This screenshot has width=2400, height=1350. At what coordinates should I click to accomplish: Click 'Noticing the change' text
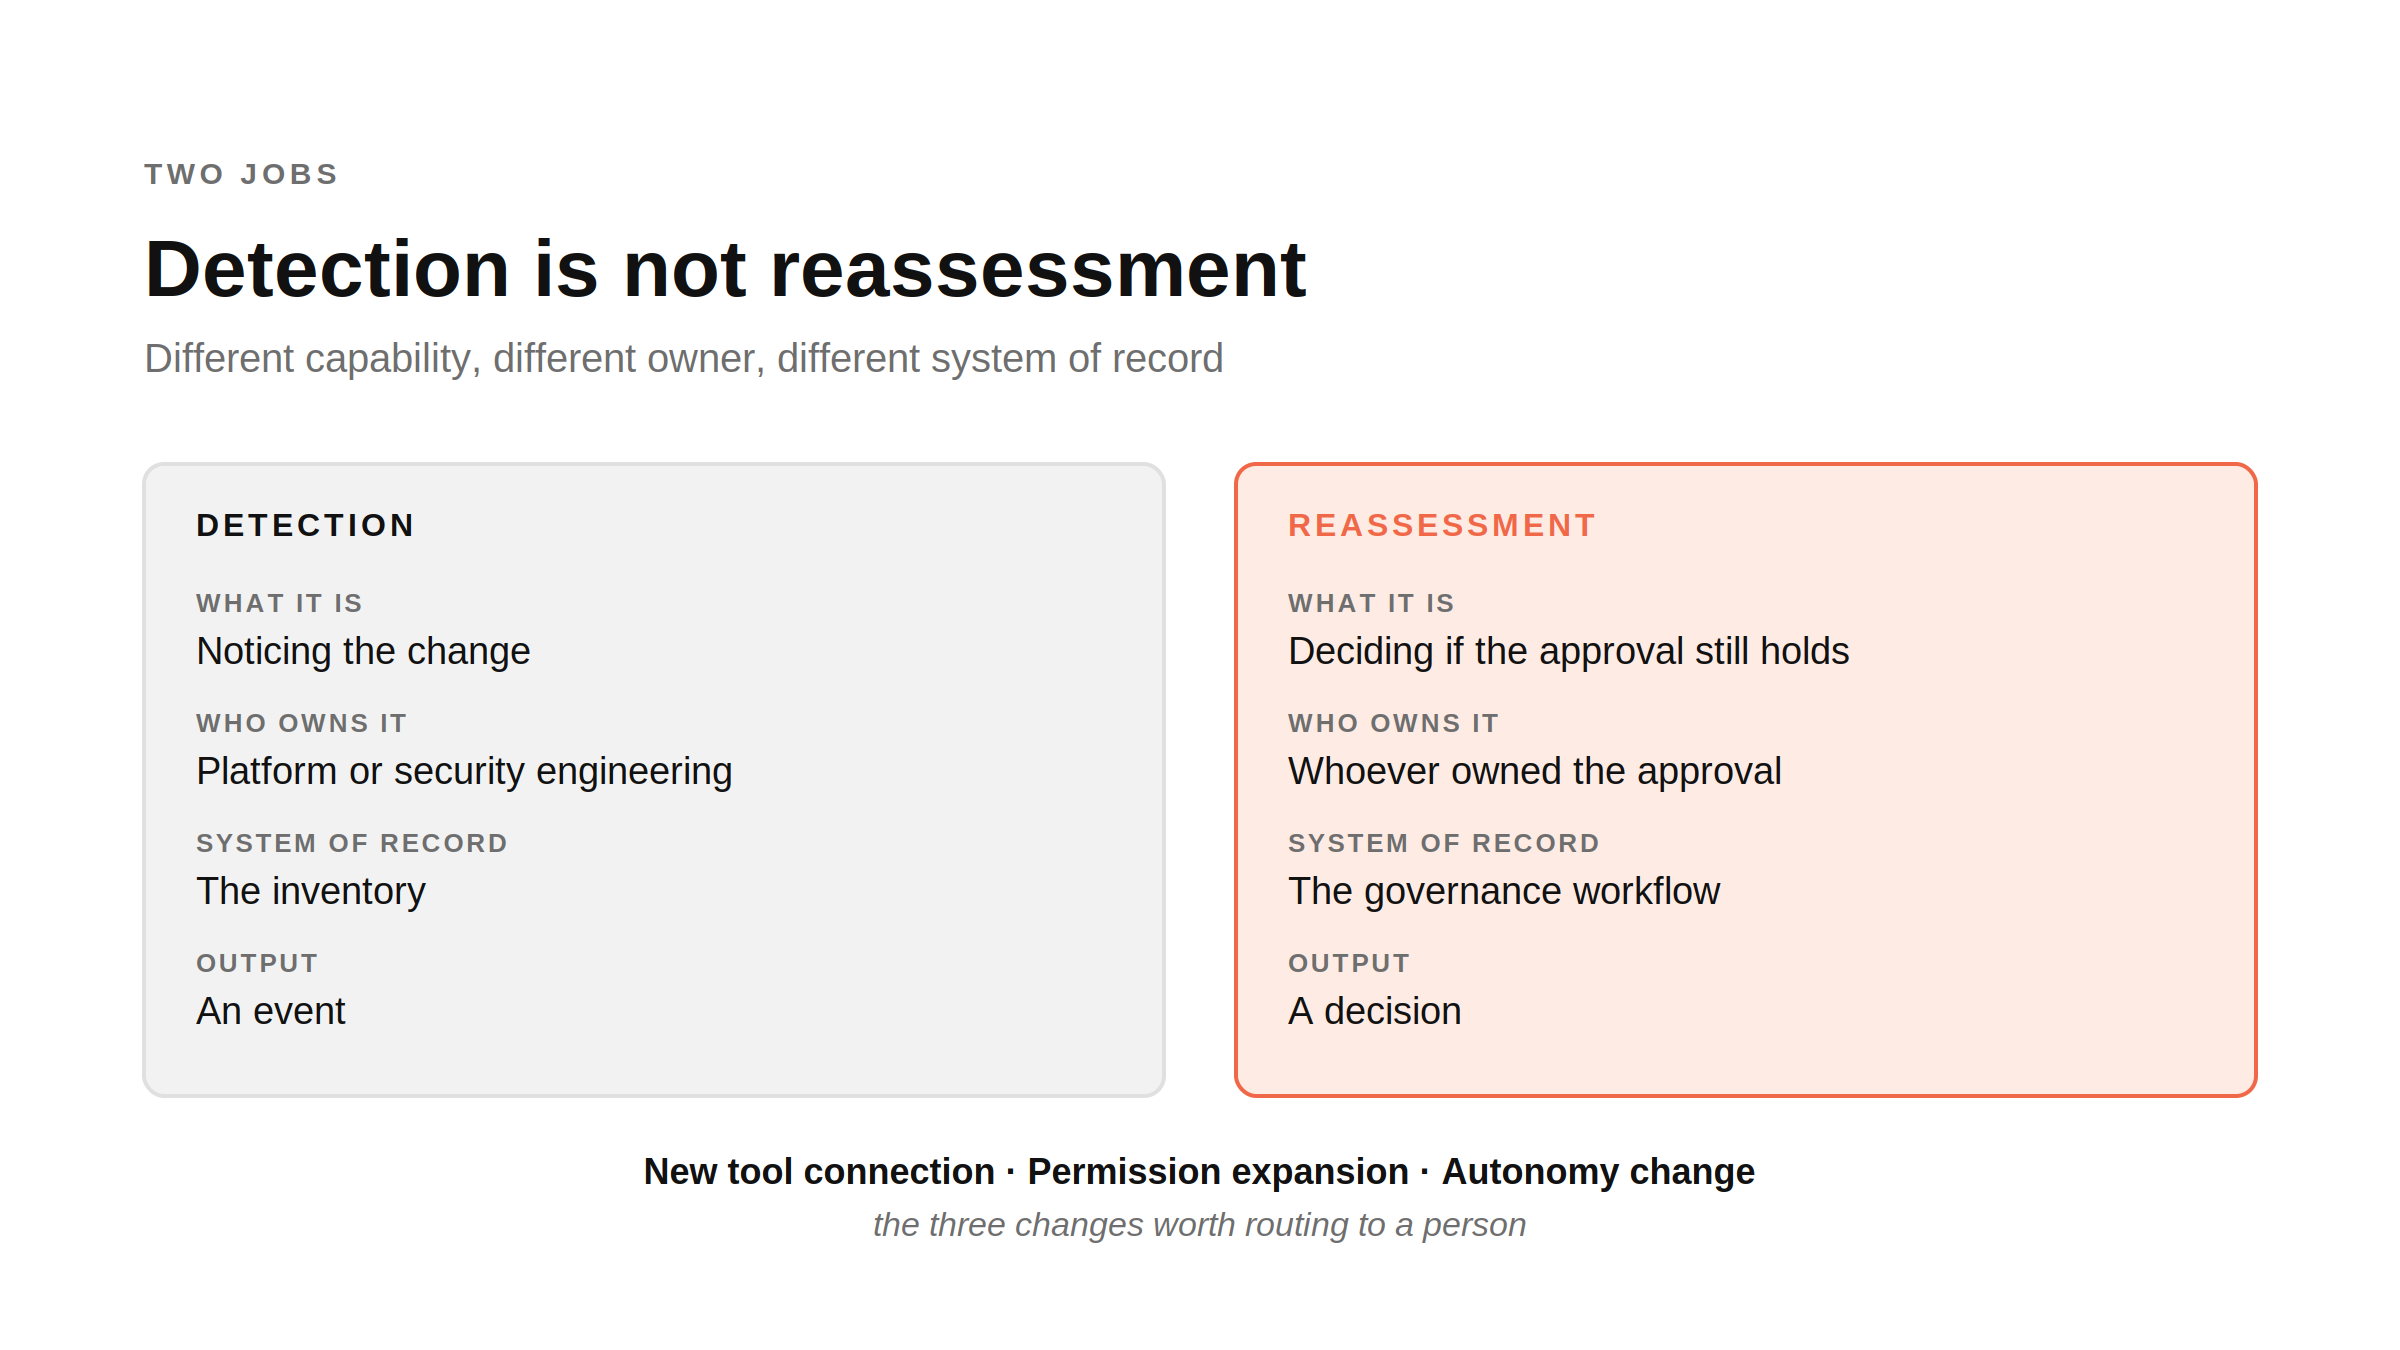tap(363, 652)
